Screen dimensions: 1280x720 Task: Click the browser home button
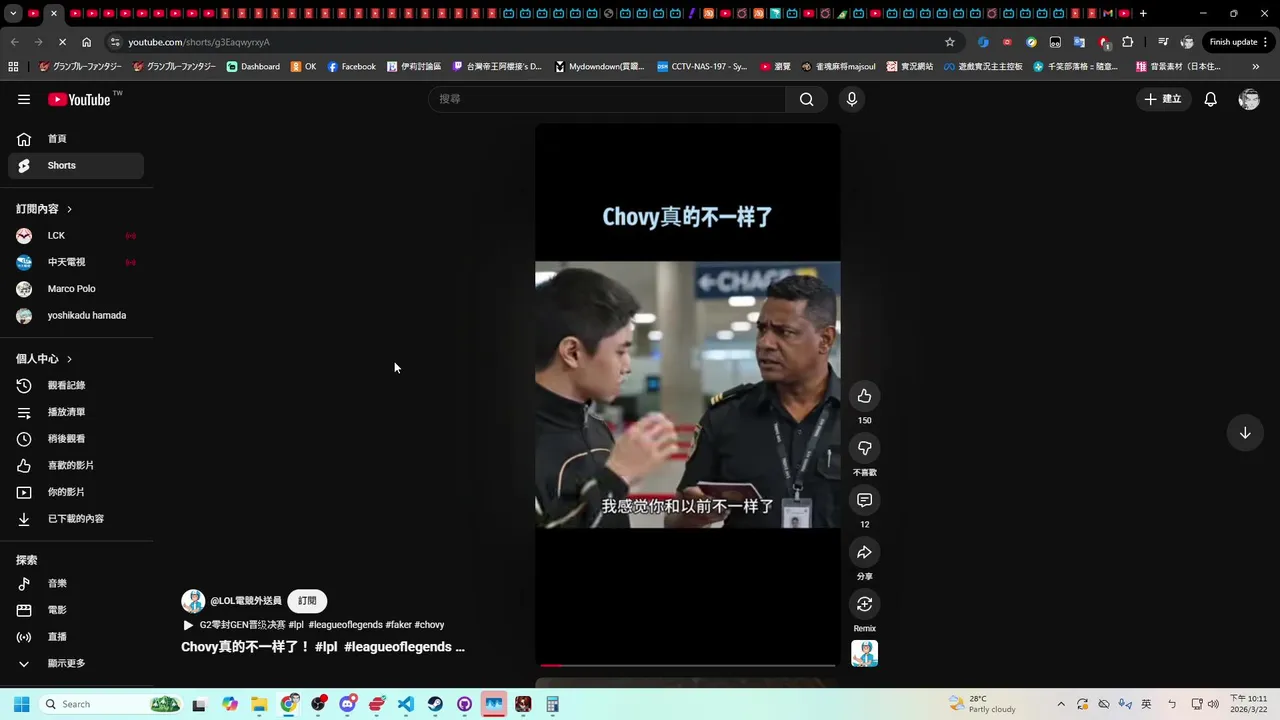point(86,42)
